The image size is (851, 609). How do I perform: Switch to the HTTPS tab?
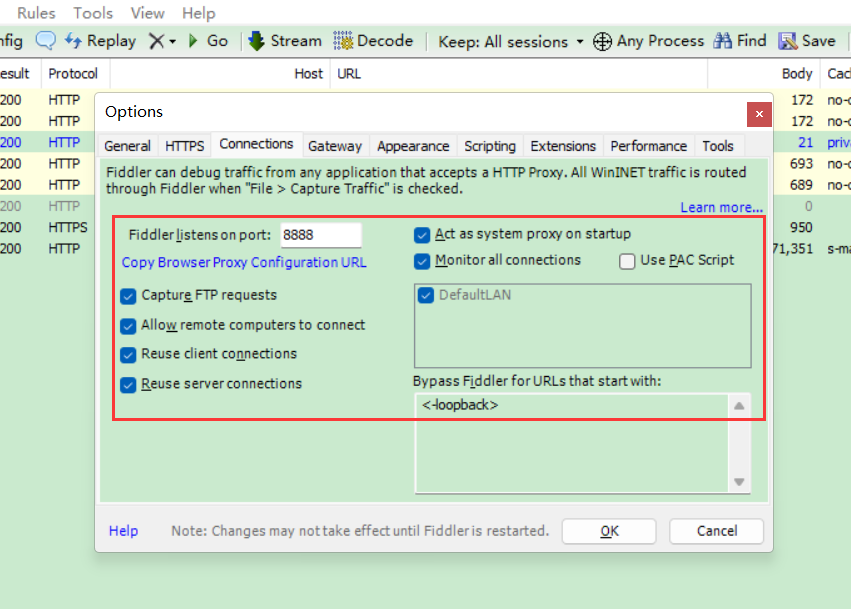185,146
